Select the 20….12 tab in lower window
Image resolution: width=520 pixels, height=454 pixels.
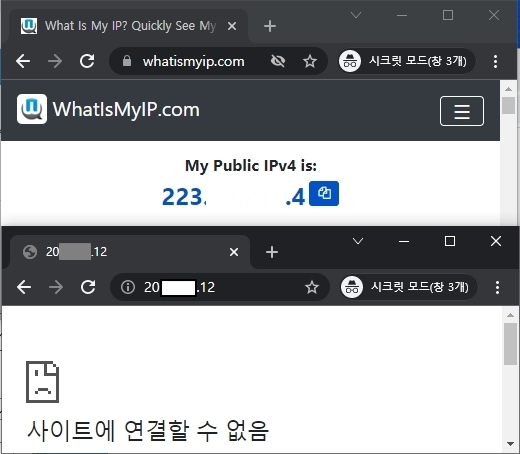pyautogui.click(x=130, y=252)
